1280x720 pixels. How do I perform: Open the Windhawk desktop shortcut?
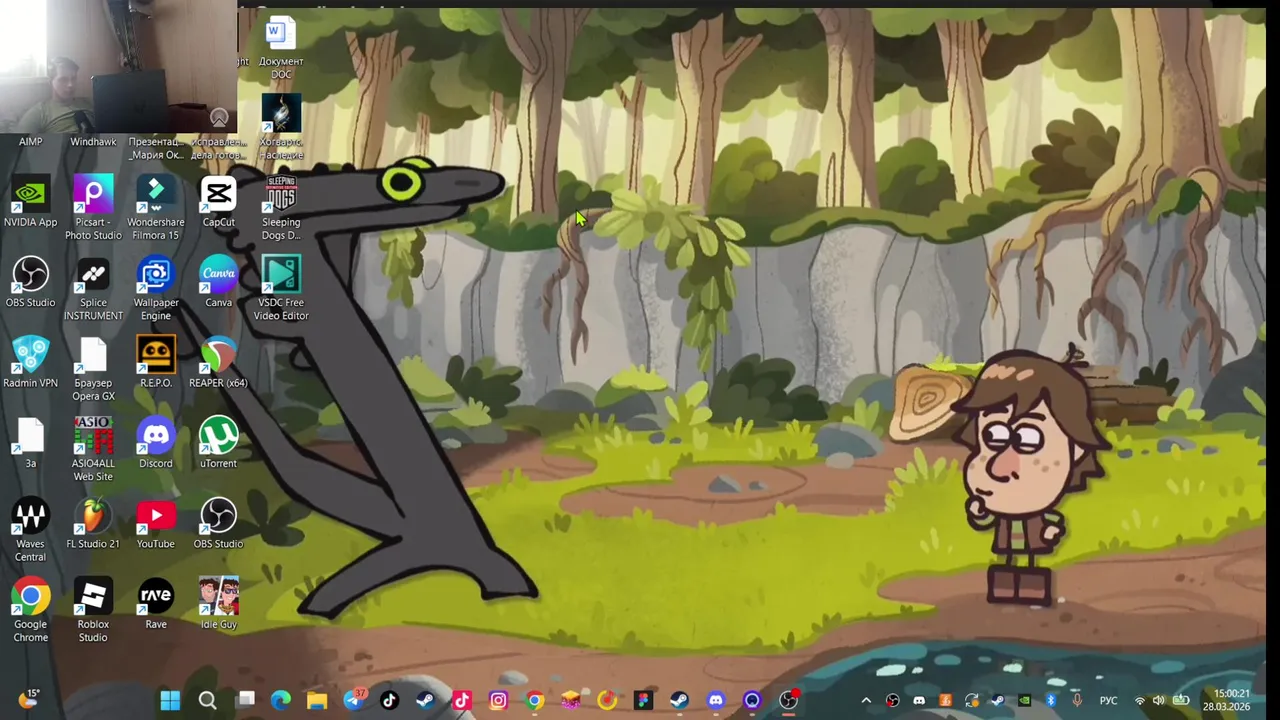(x=93, y=142)
